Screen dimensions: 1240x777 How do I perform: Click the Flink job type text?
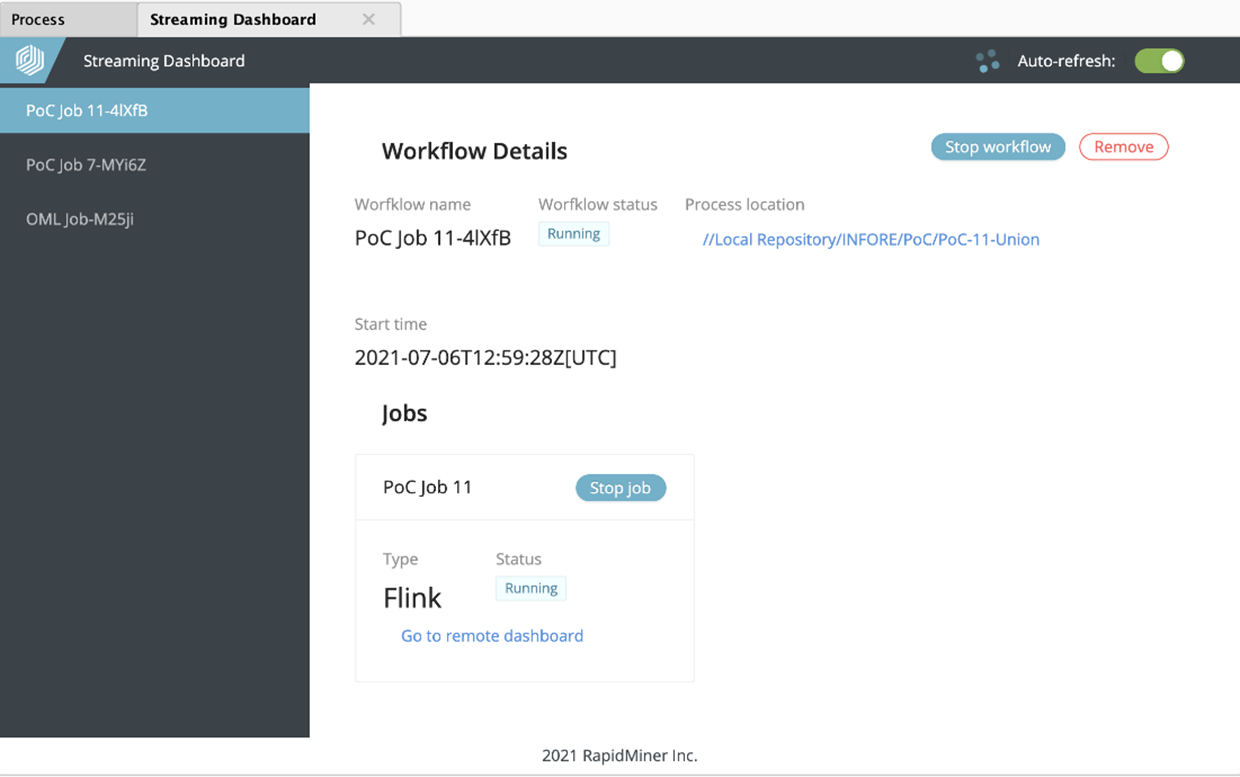pos(412,598)
